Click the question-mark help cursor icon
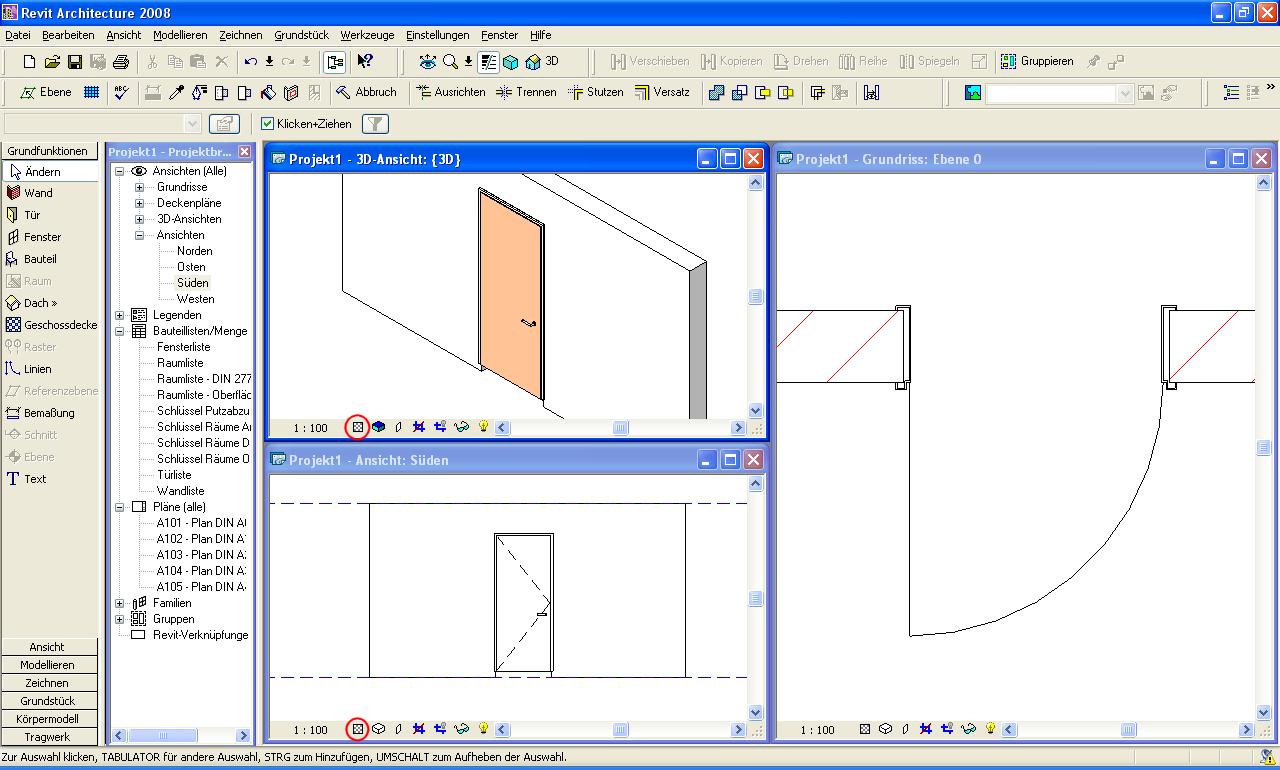The width and height of the screenshot is (1280, 770). tap(365, 62)
